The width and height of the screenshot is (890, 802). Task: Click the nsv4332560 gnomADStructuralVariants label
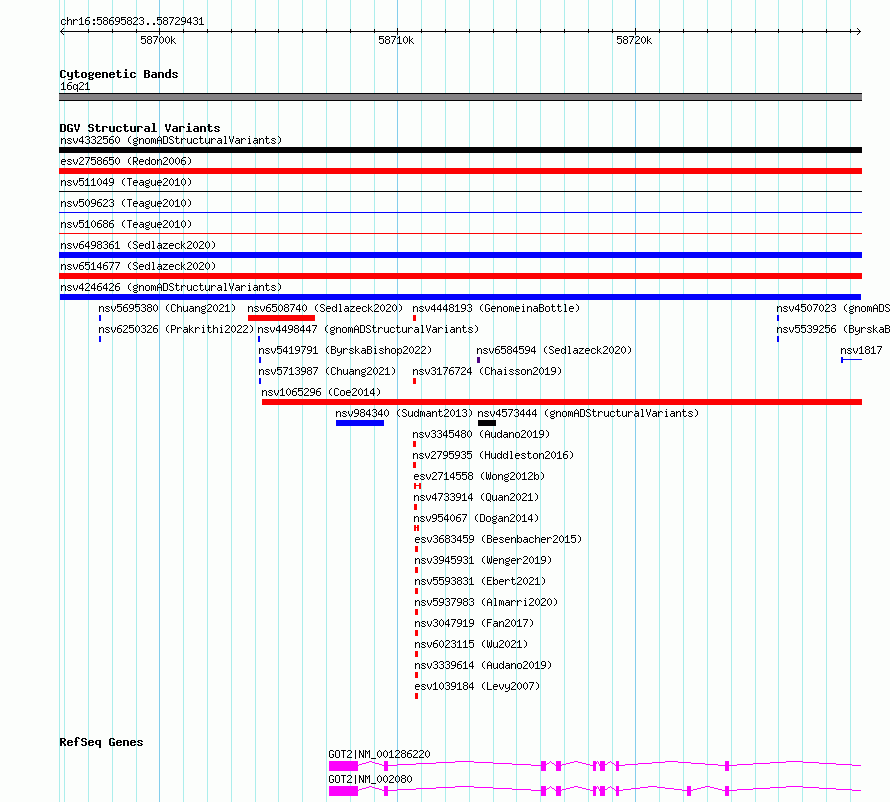click(x=171, y=140)
